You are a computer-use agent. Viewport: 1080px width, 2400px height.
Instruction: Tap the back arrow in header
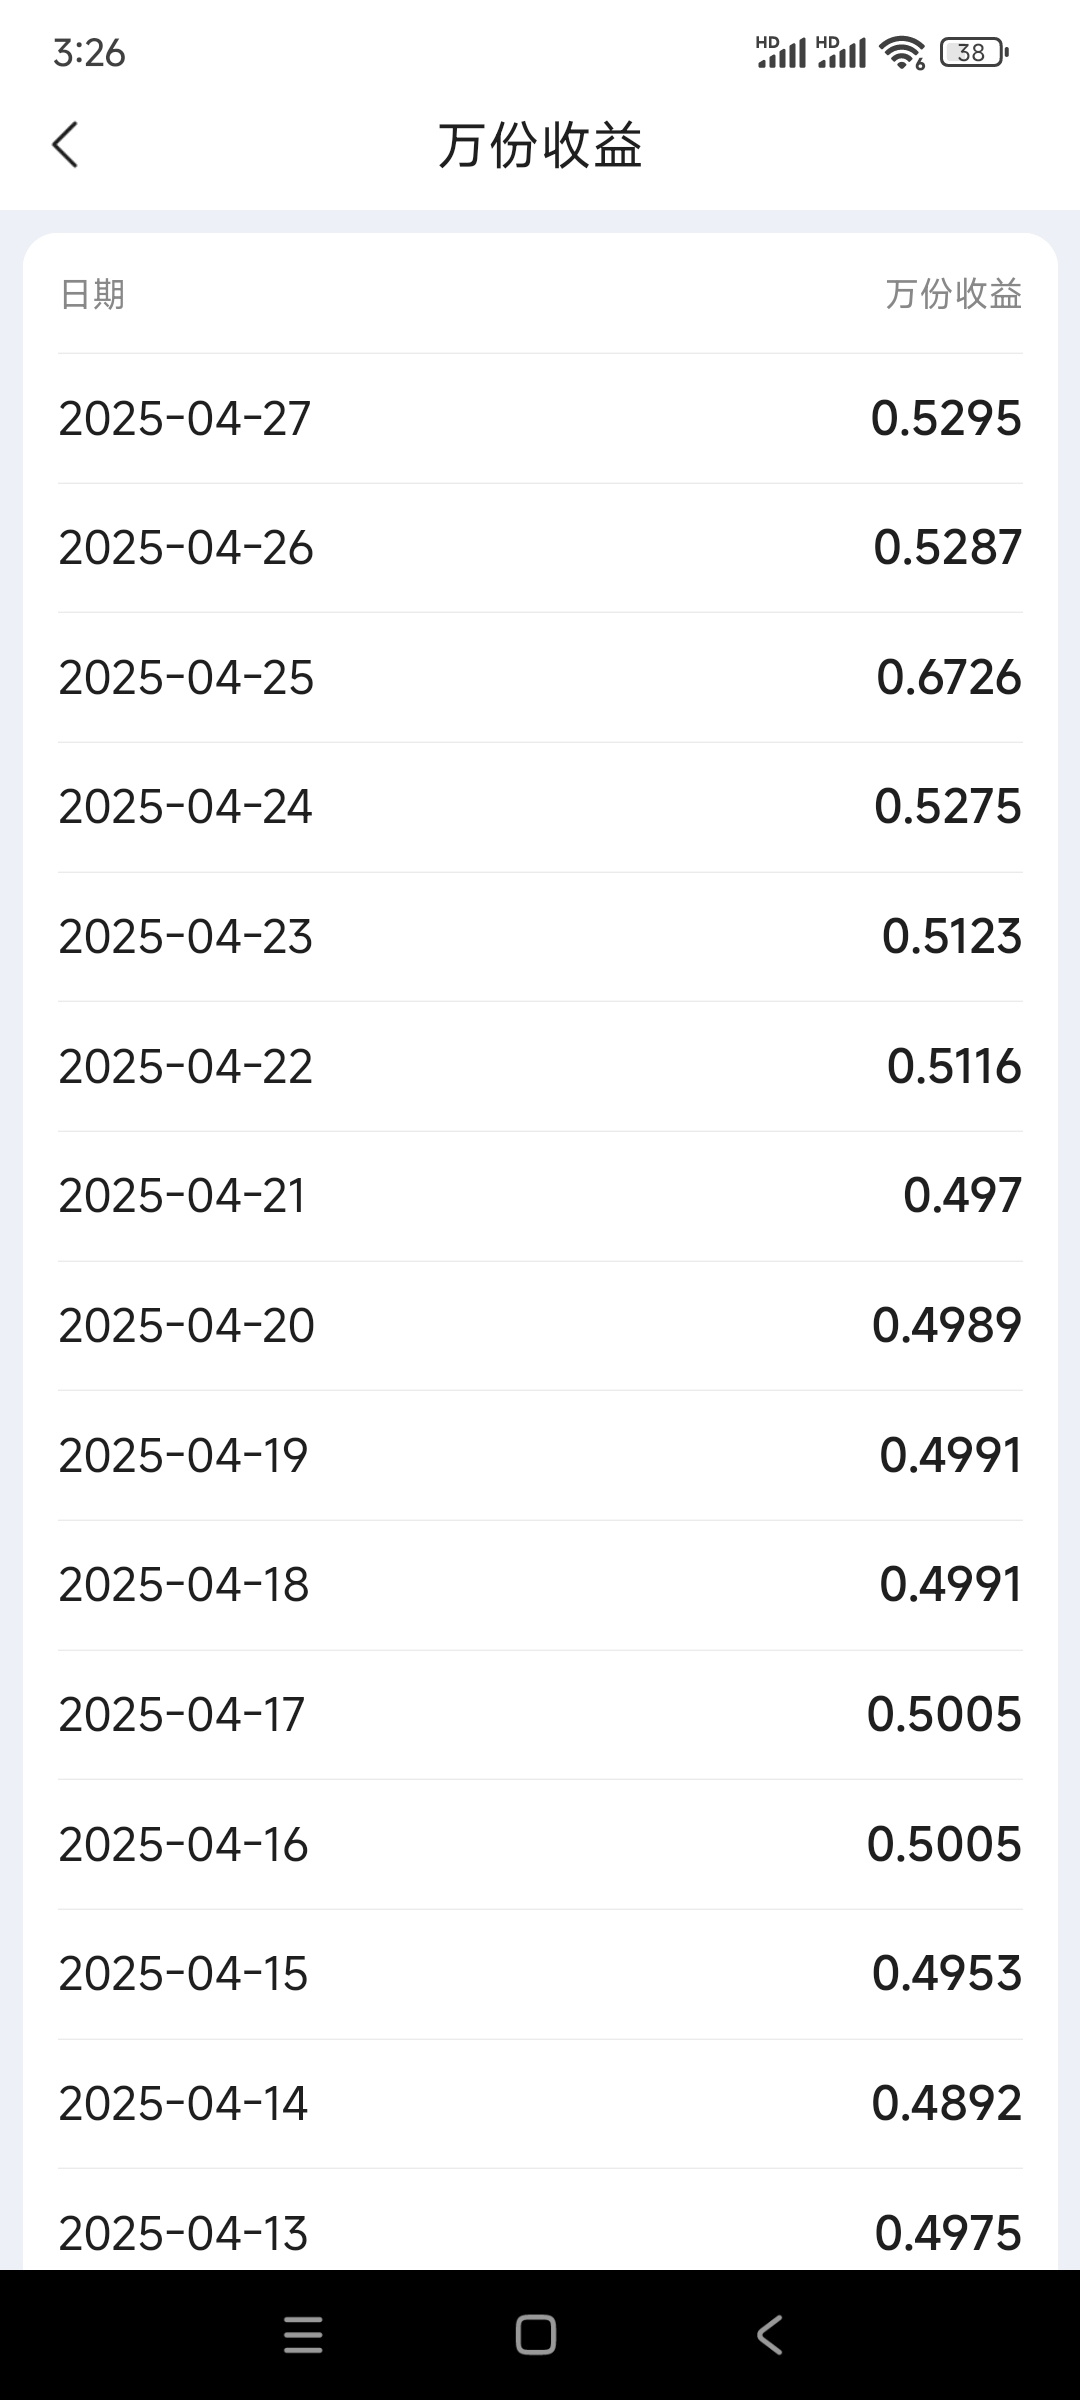point(65,145)
